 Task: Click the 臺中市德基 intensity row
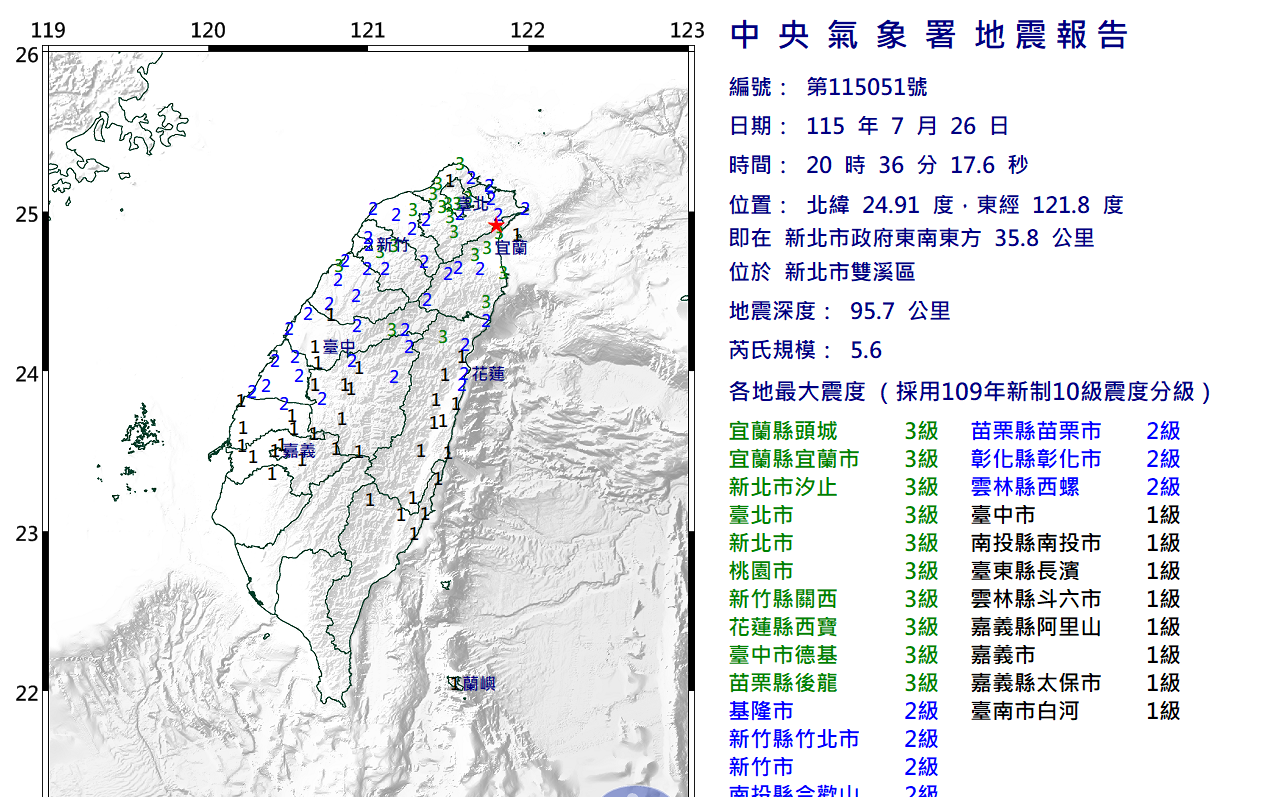pos(834,655)
